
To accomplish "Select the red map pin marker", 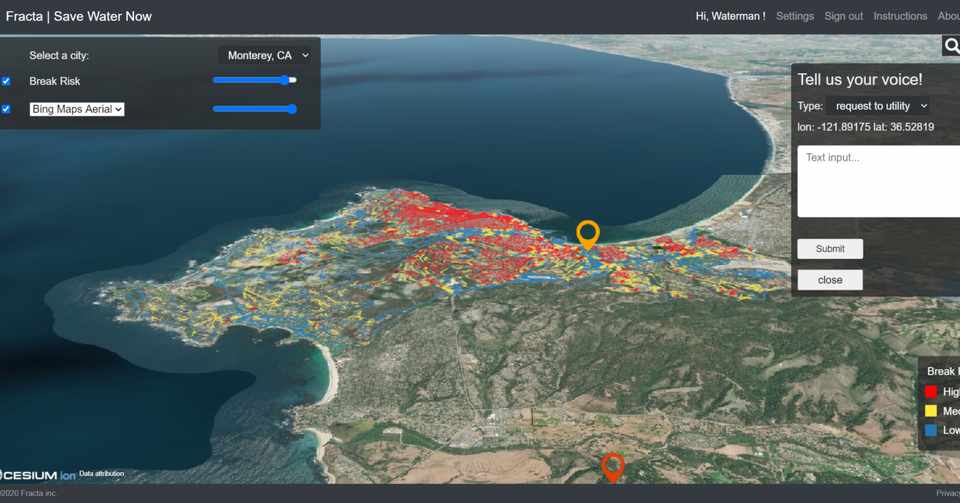I will (613, 468).
